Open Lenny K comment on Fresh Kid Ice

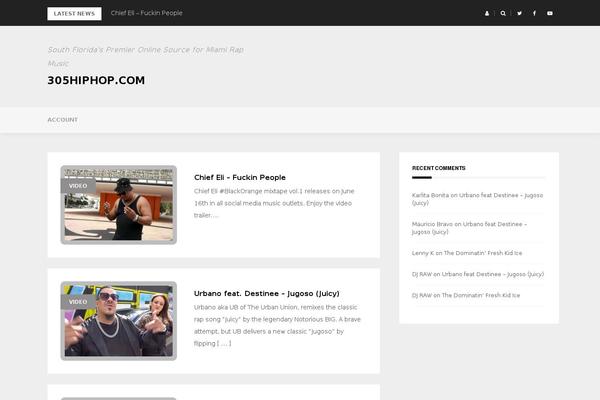point(467,253)
